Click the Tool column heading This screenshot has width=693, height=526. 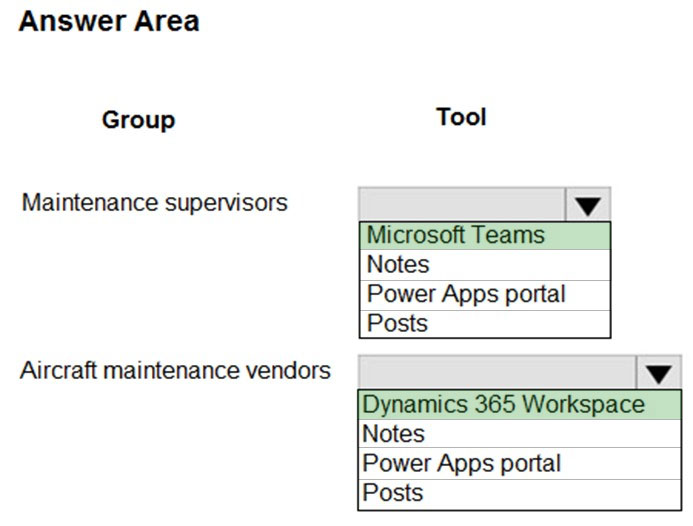pos(461,117)
